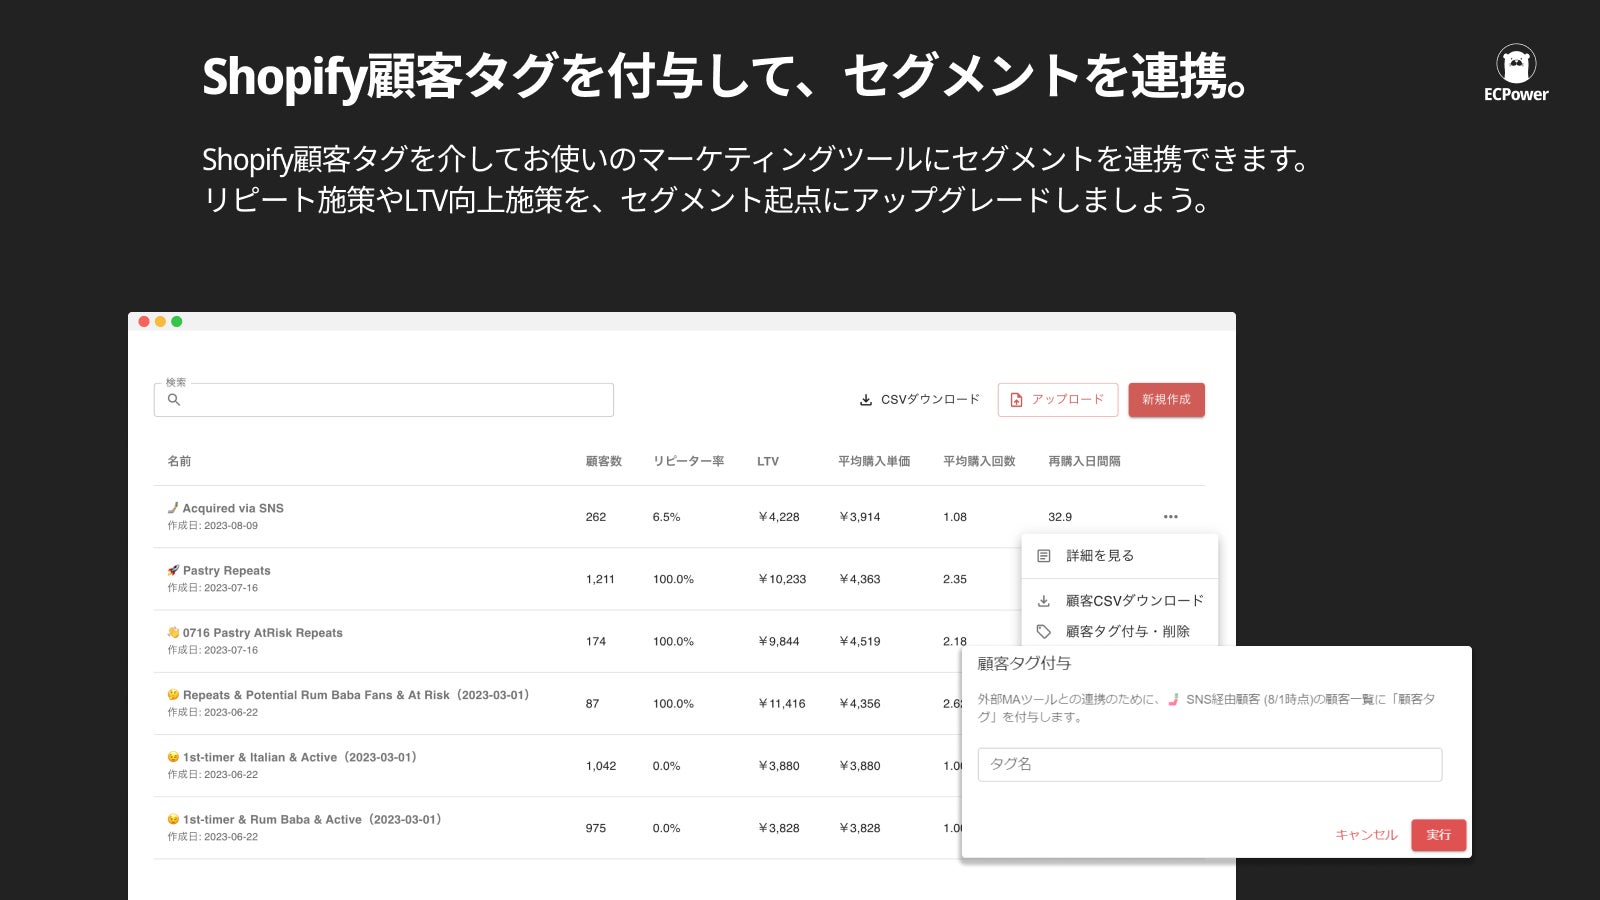Select 顧客タグ付与・削除 menu entry
The width and height of the screenshot is (1600, 900).
pos(1120,632)
